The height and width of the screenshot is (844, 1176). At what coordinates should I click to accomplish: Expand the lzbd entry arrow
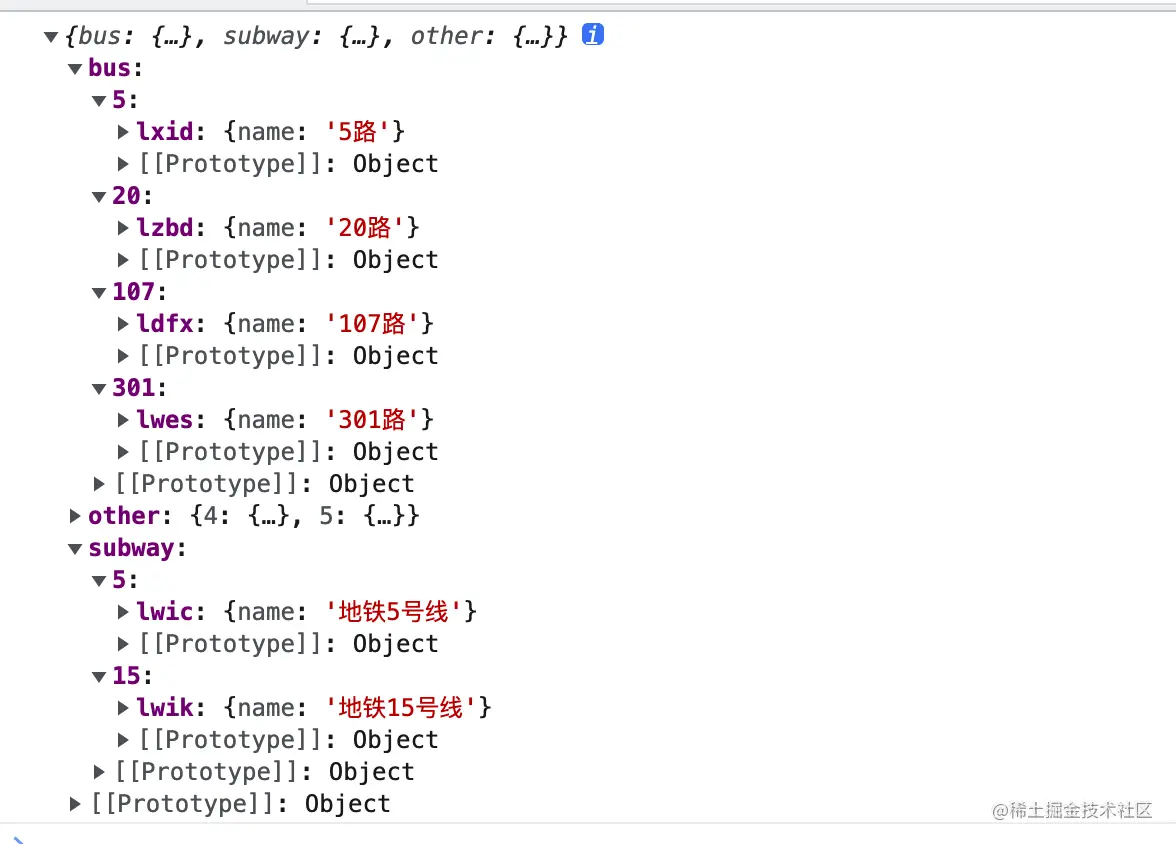(123, 227)
